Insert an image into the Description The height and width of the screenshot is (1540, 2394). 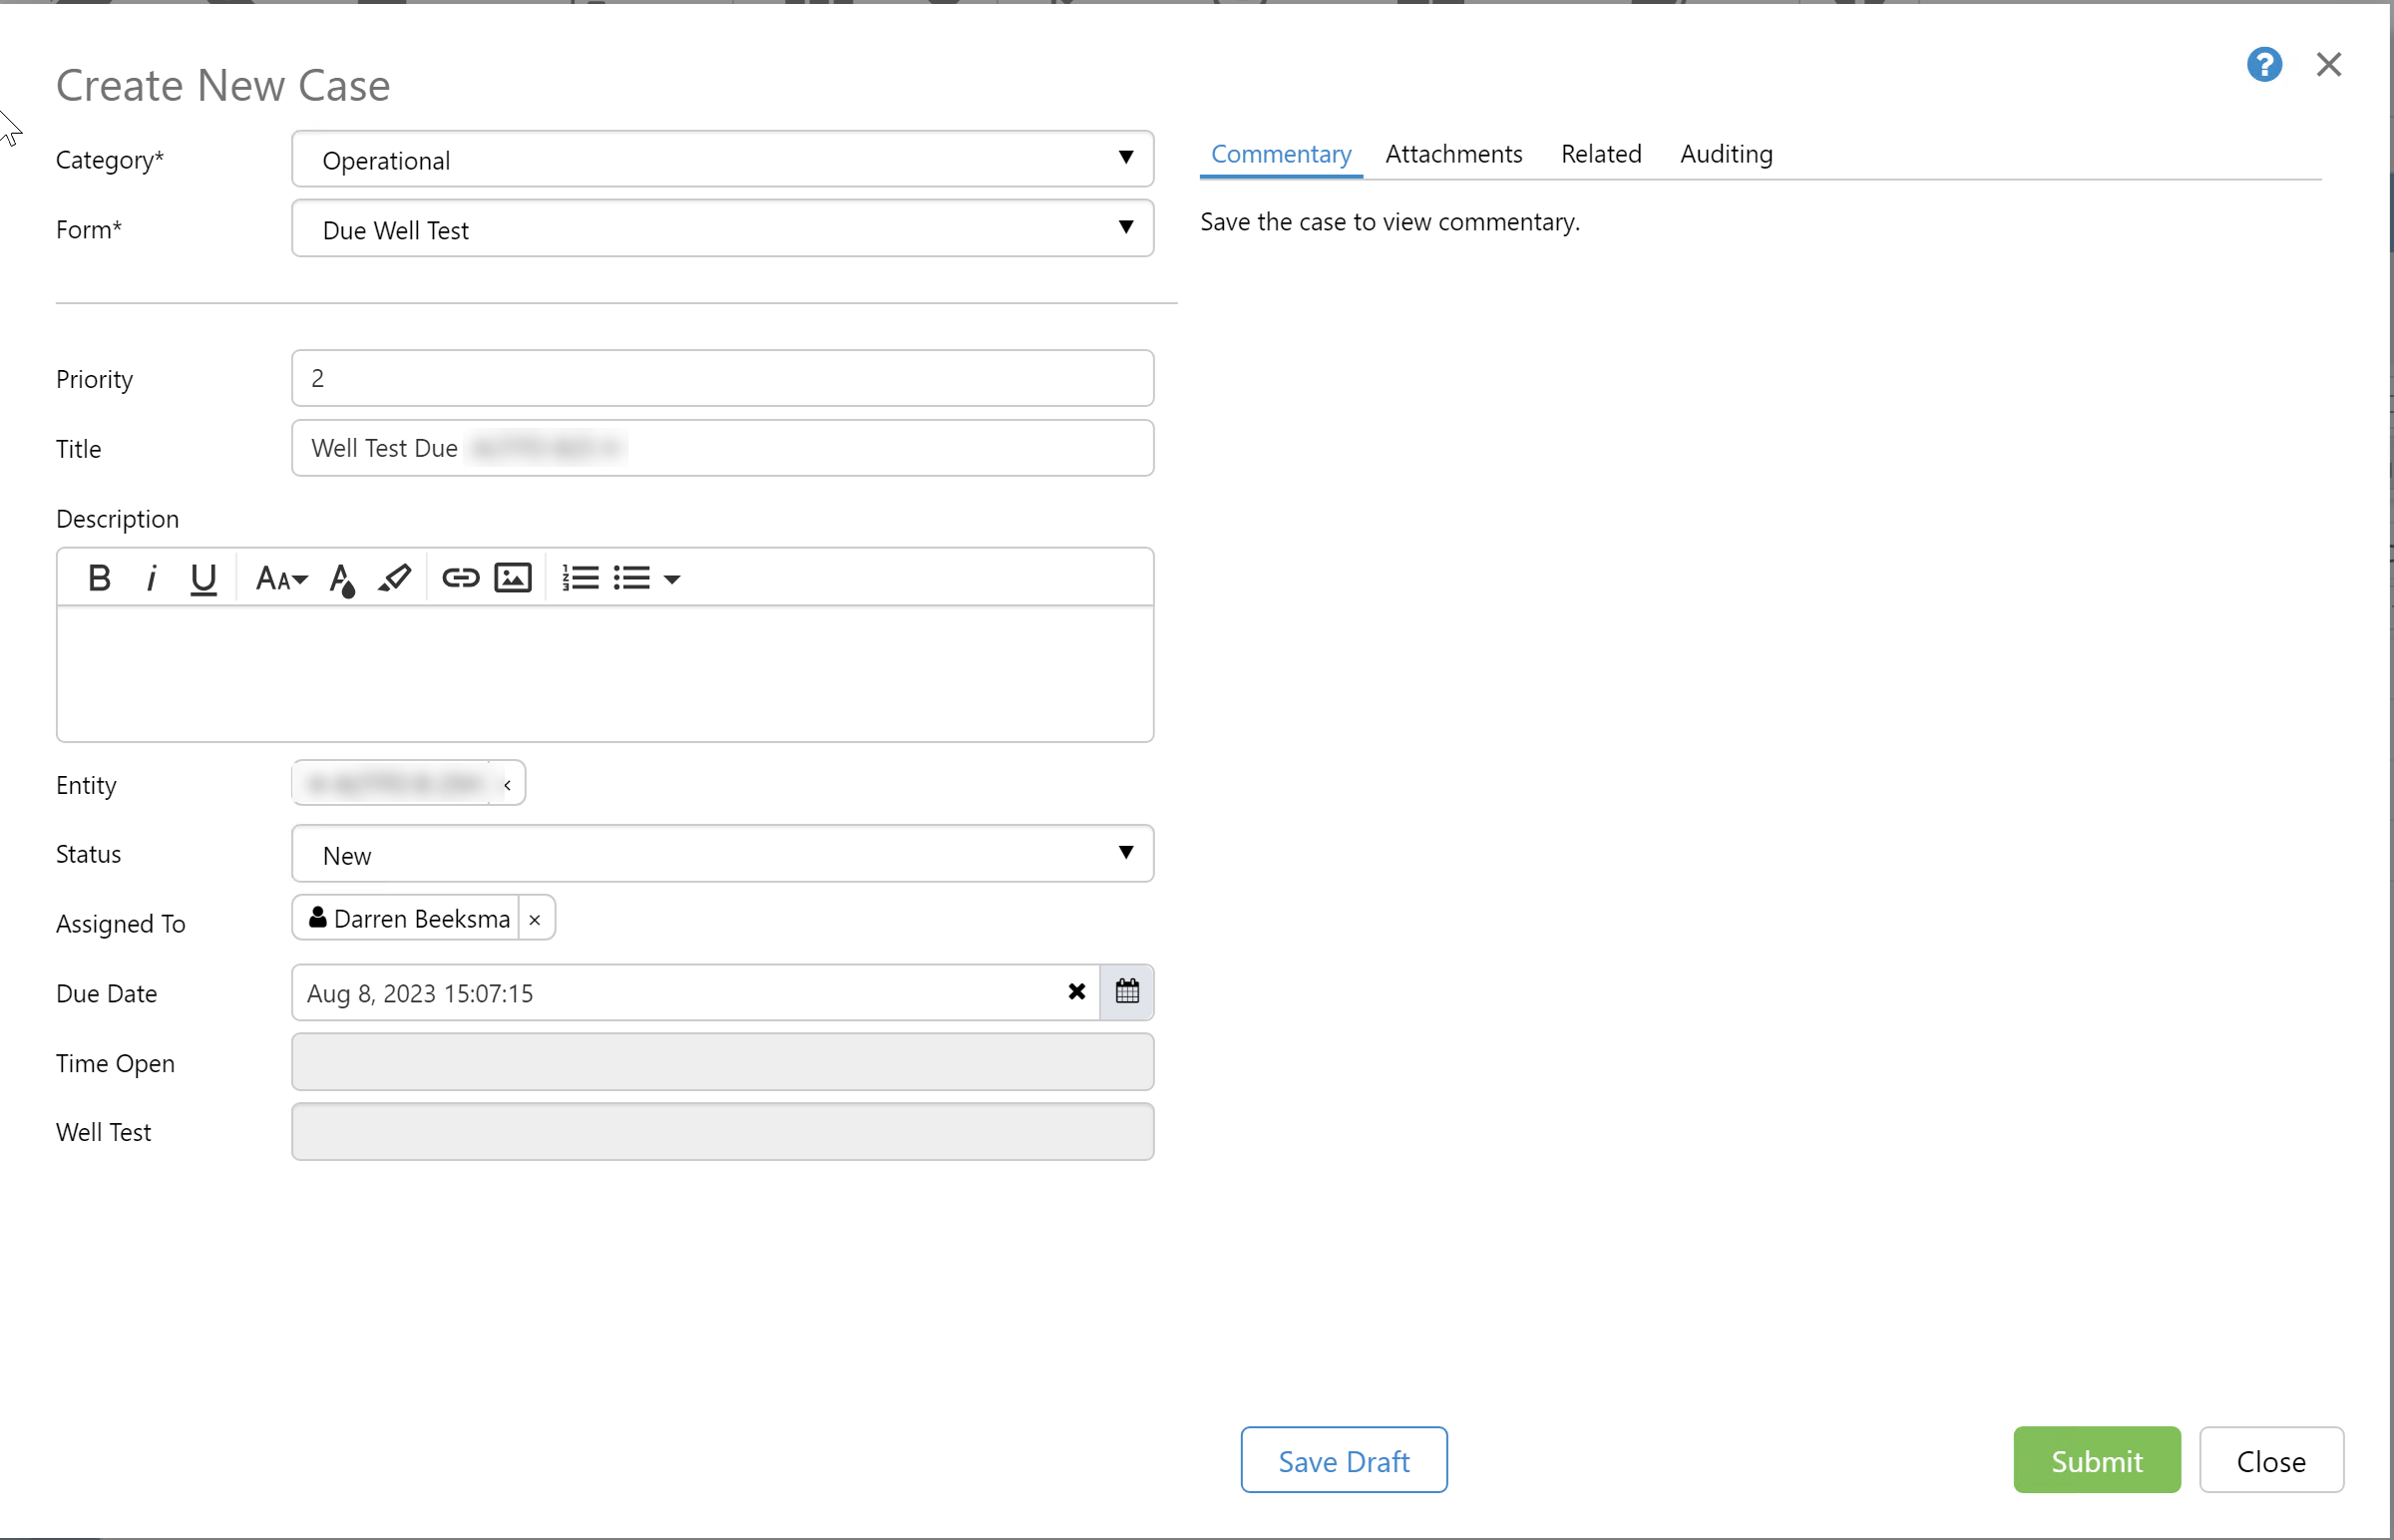513,578
